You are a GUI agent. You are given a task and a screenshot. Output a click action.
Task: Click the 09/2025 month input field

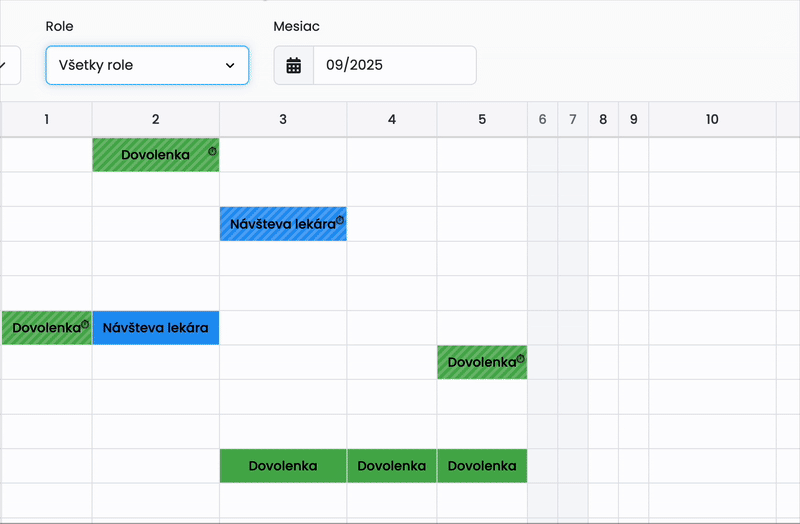point(394,66)
